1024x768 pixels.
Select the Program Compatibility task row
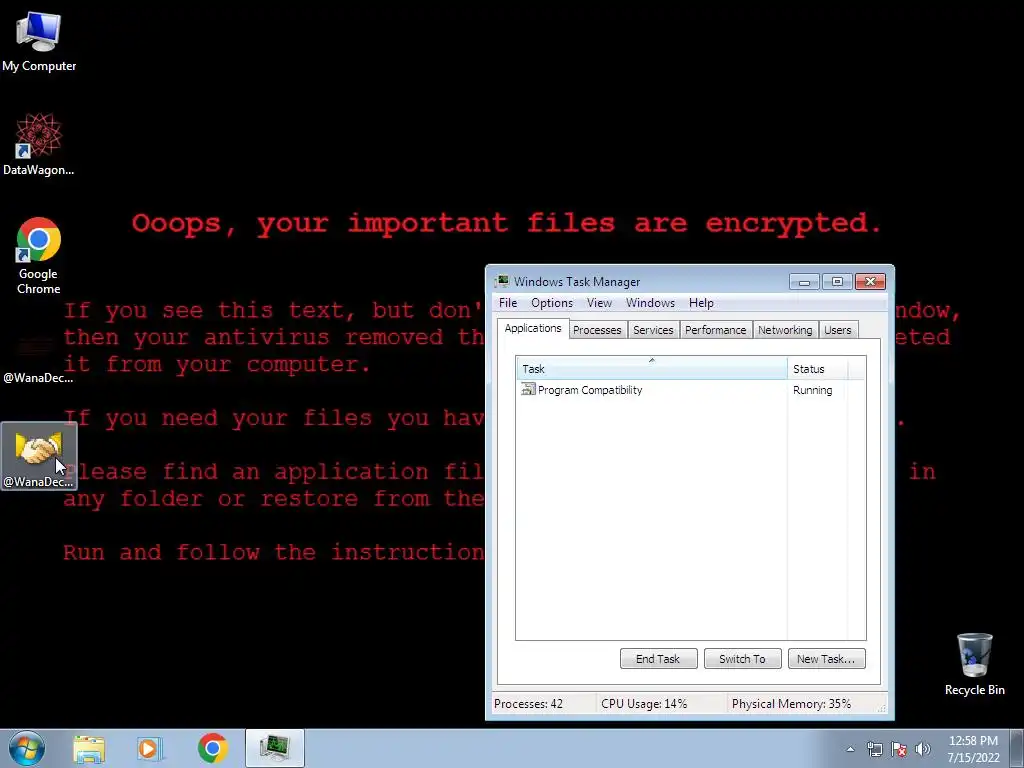pos(690,390)
